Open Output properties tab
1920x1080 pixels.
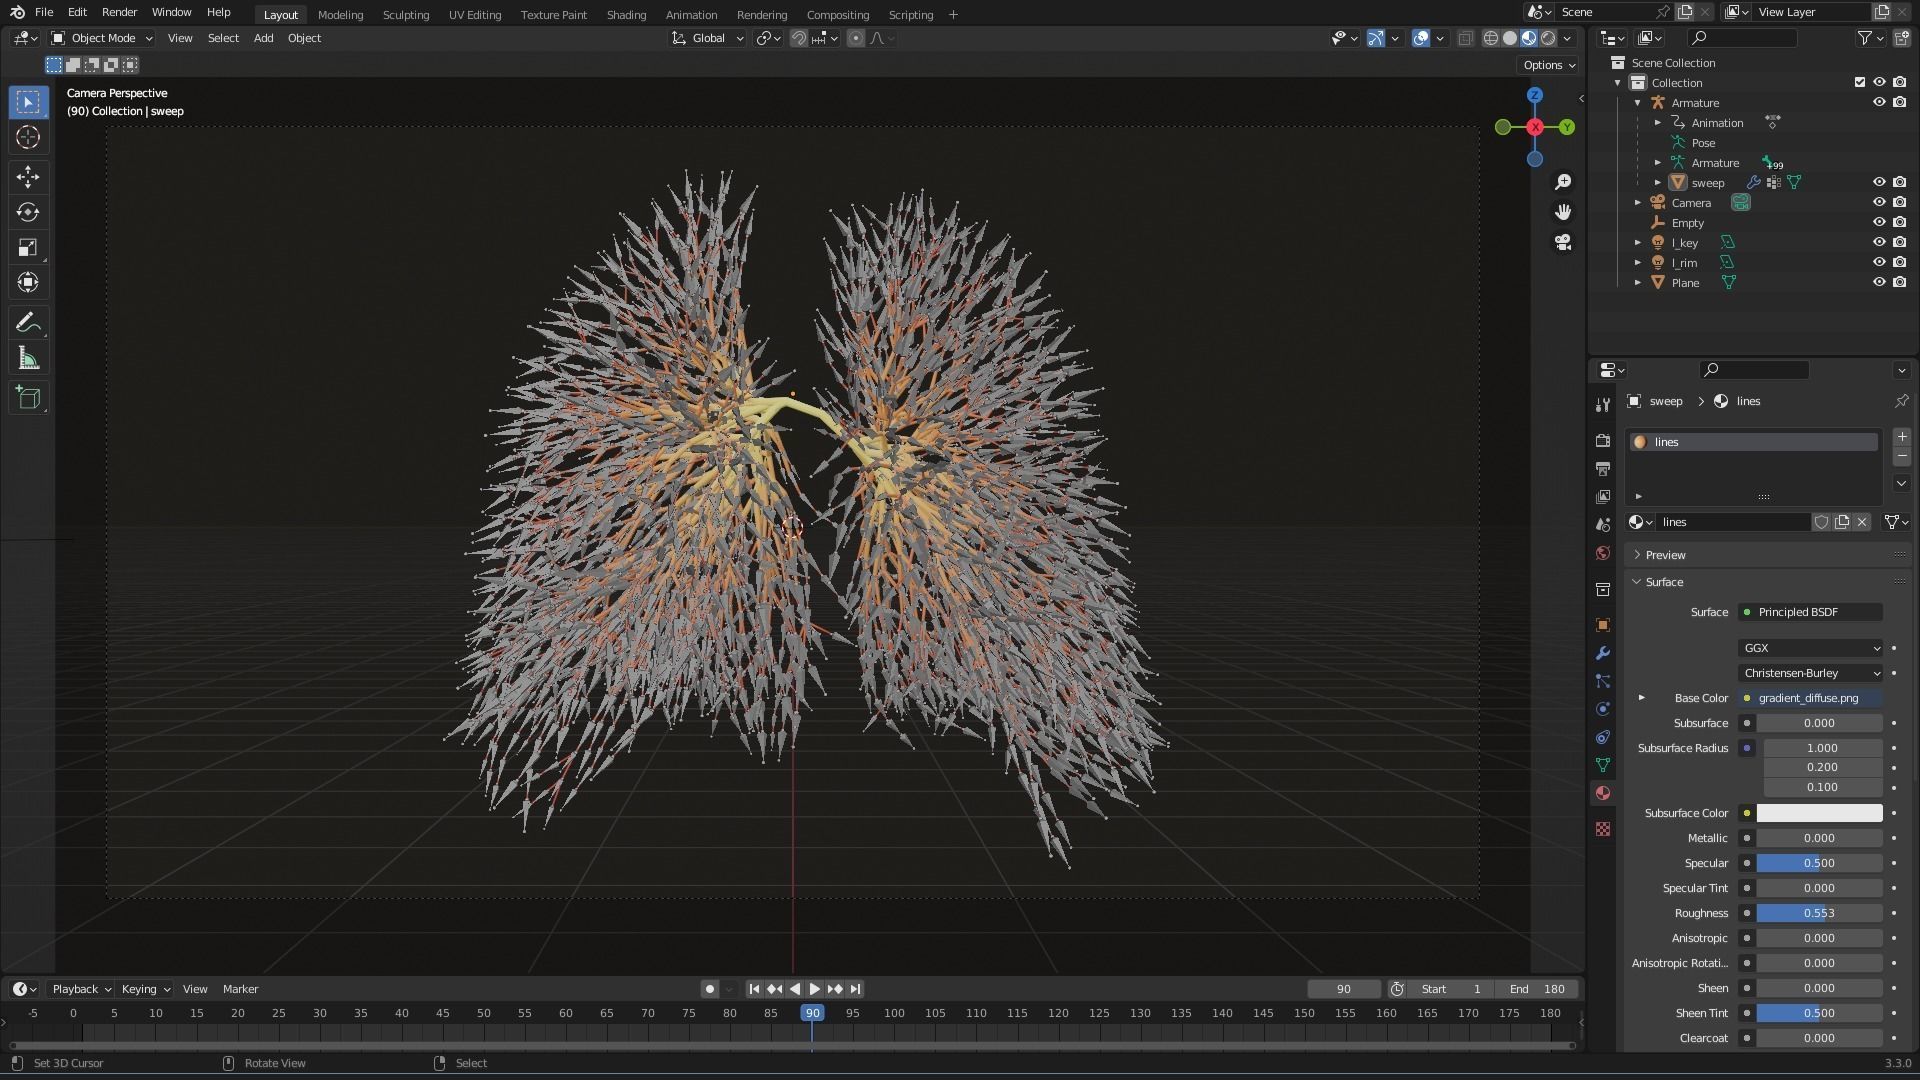pos(1603,469)
